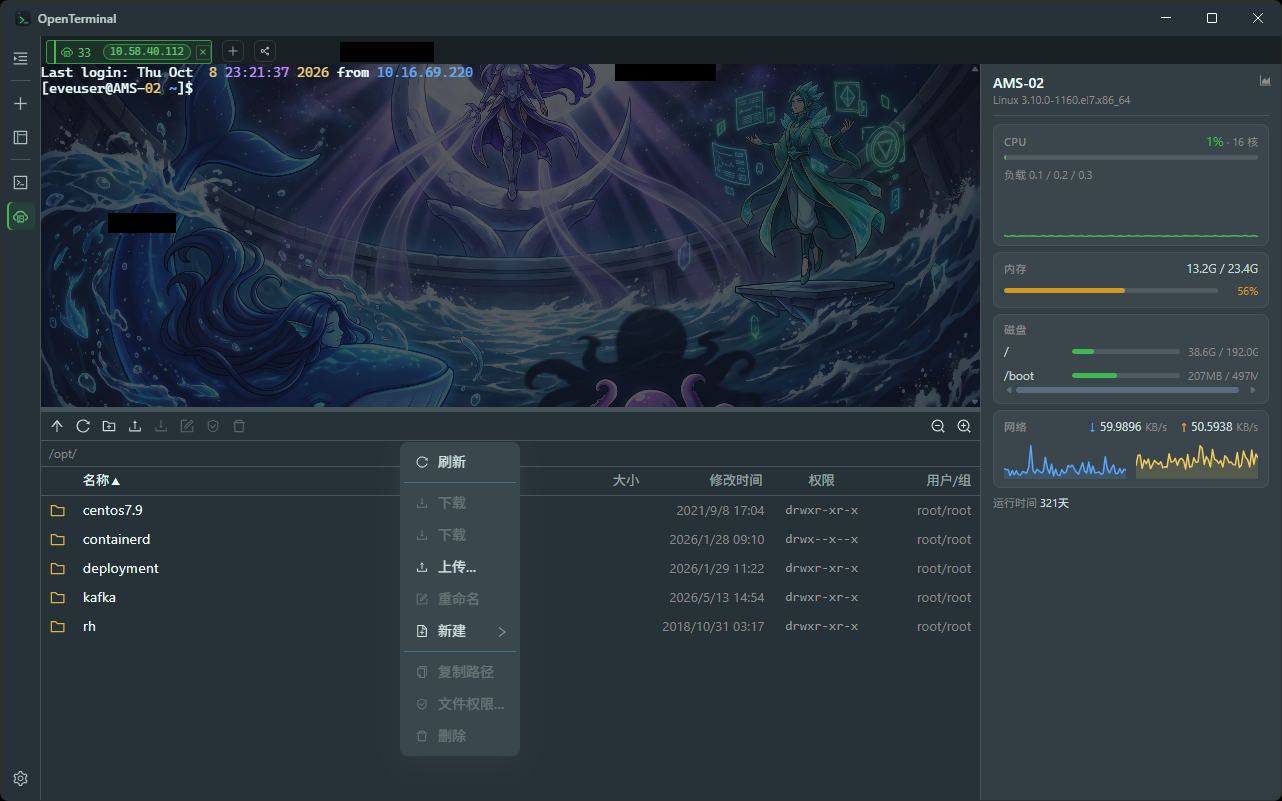Toggle the SFTP cloud panel sidebar icon
Screen dimensions: 1282x801
tap(20, 216)
